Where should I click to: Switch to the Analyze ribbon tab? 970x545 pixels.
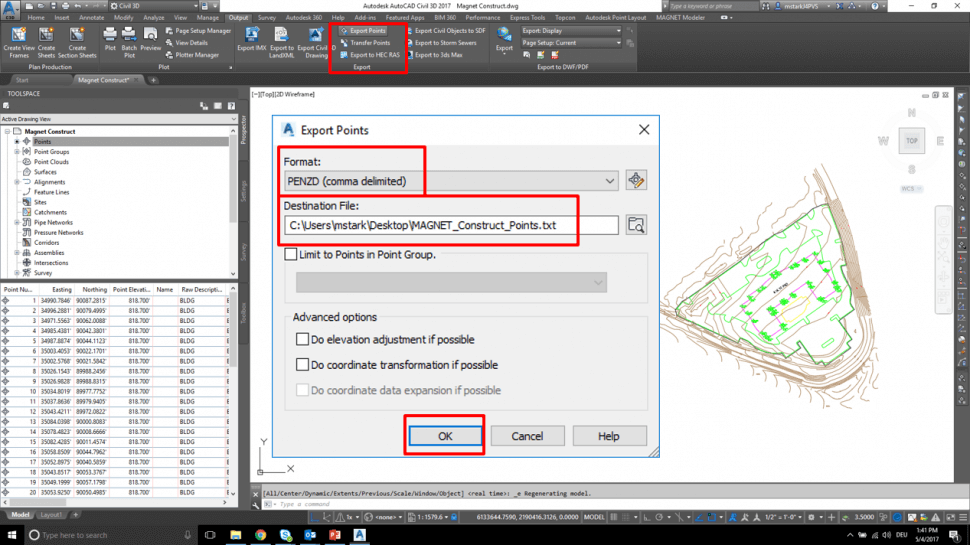point(153,18)
